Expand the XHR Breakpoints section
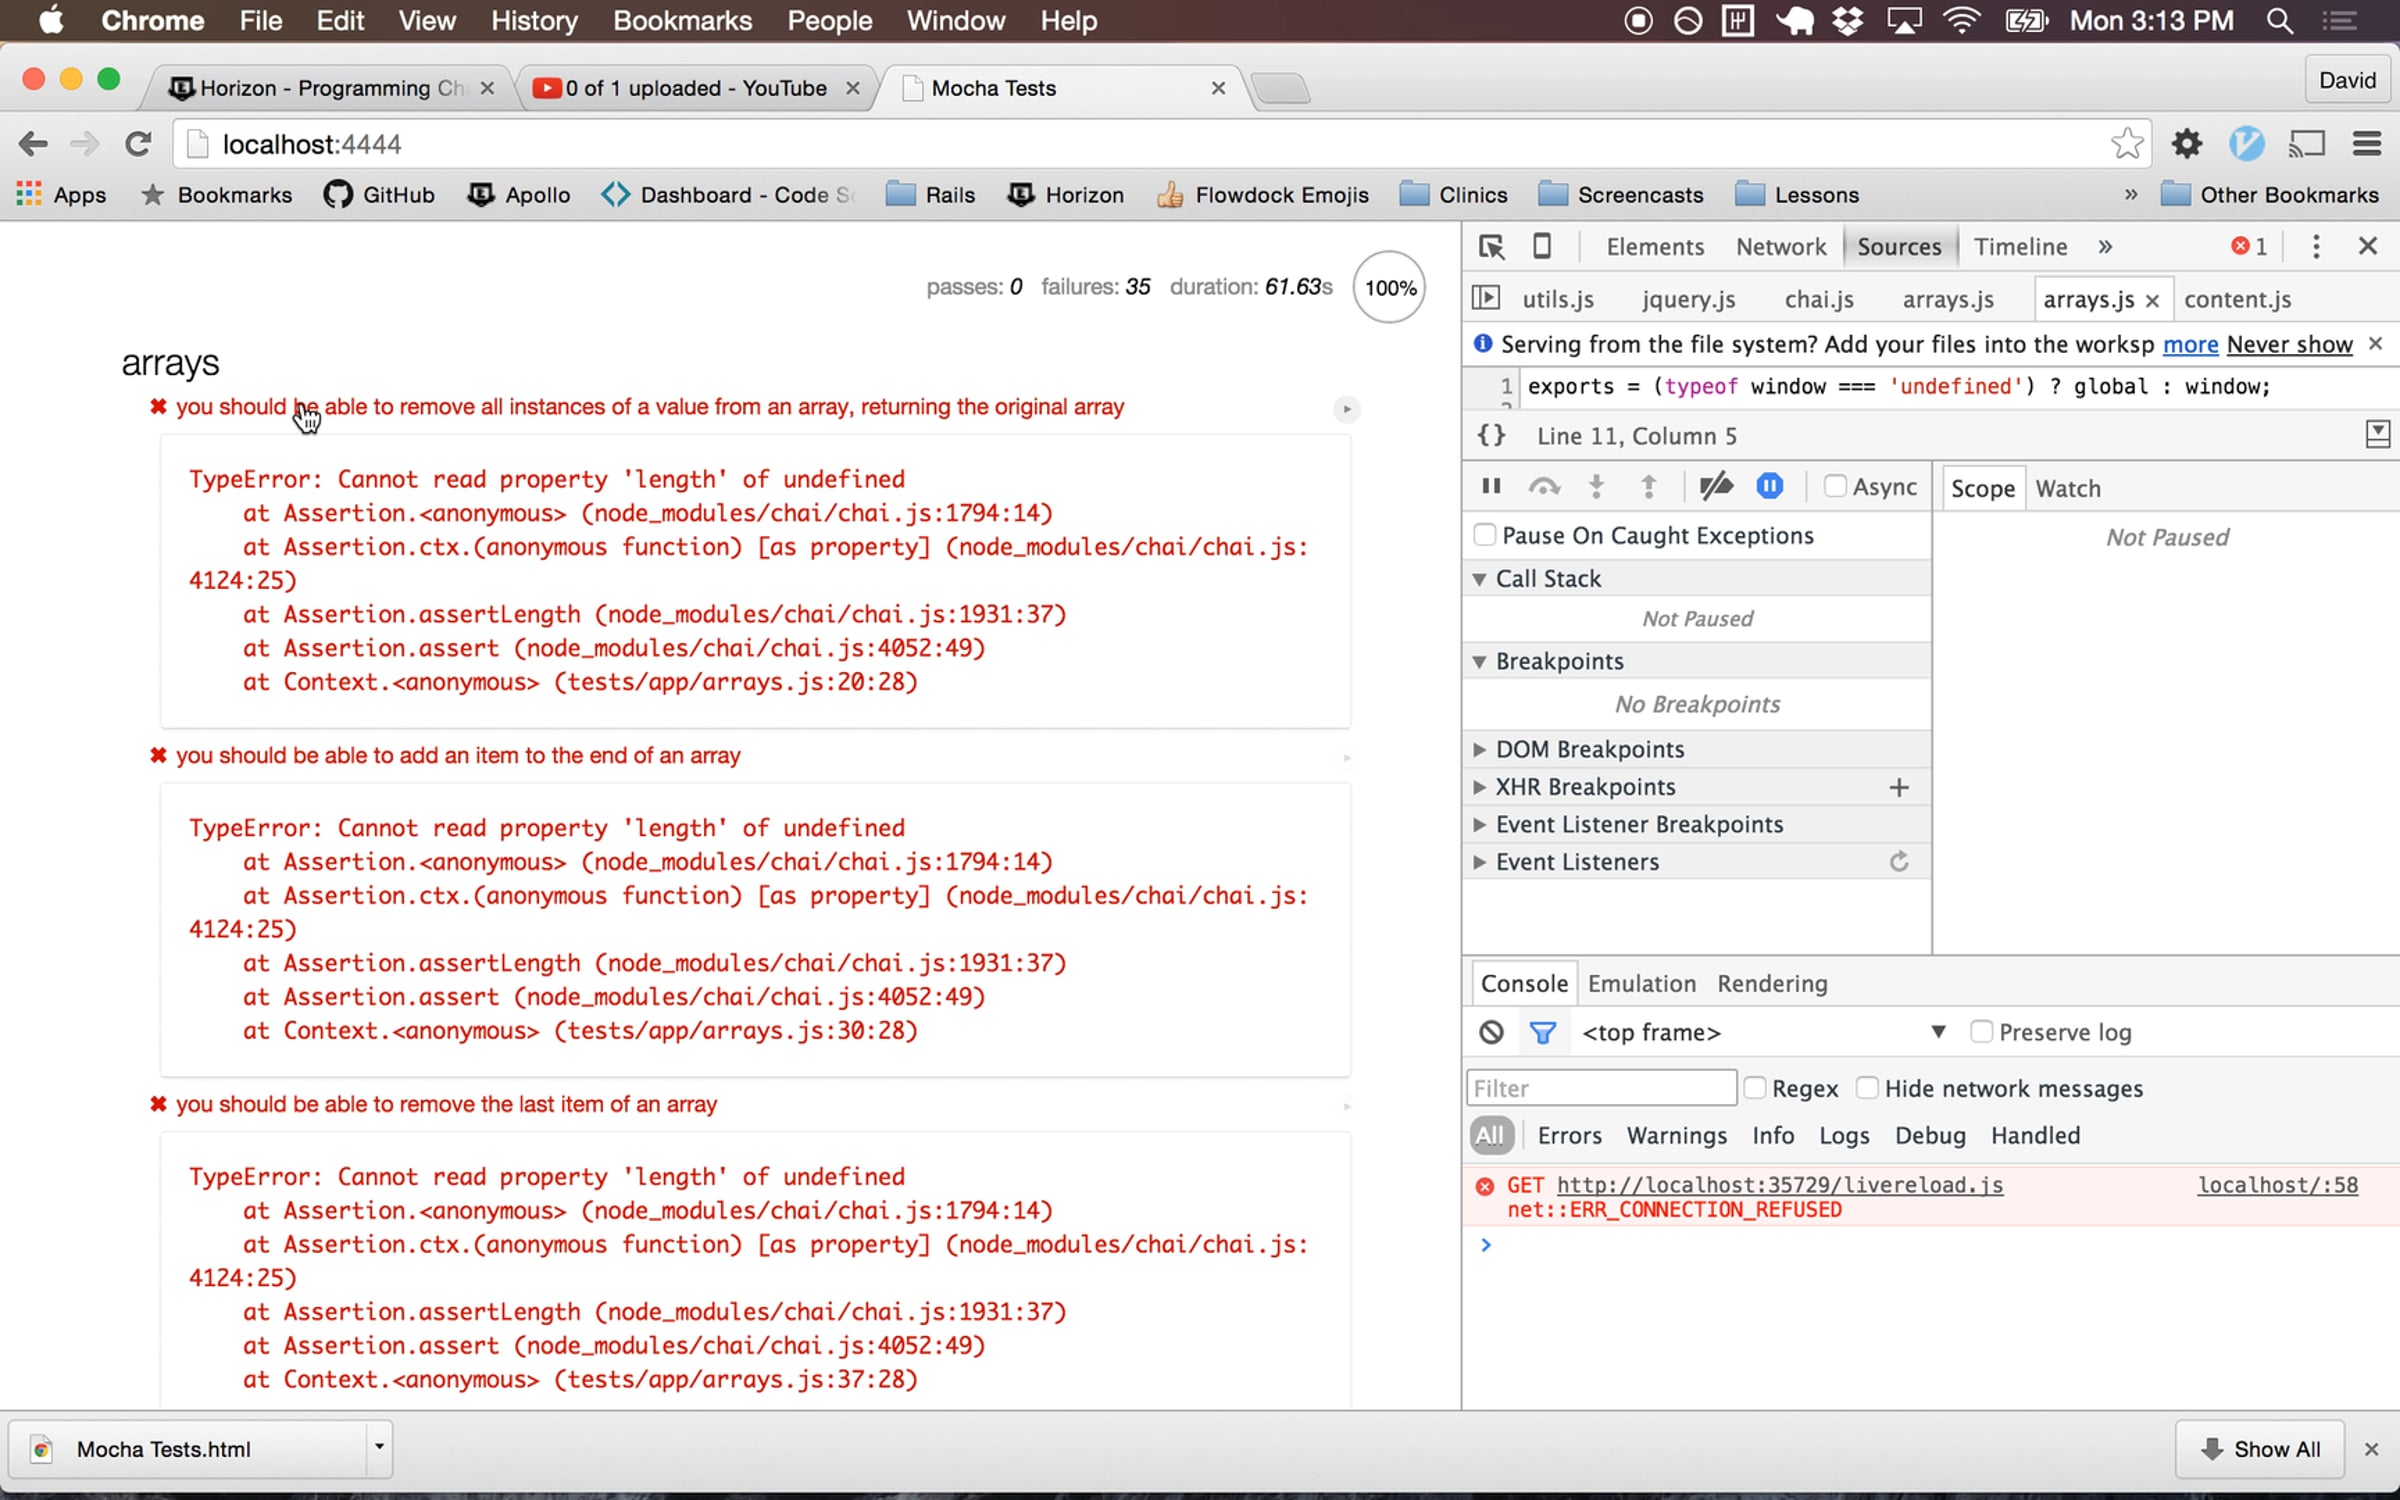Viewport: 2400px width, 1500px height. pyautogui.click(x=1479, y=787)
